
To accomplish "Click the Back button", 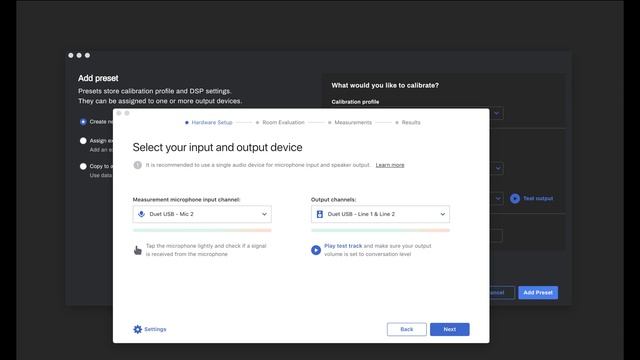I will pos(407,329).
